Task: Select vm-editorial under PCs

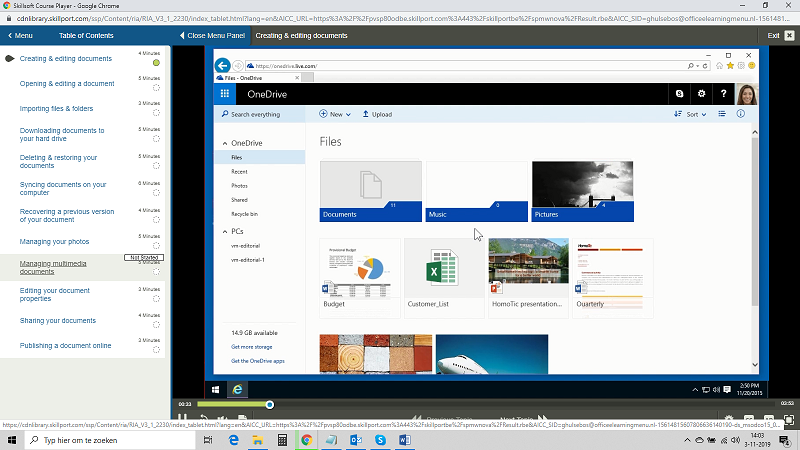Action: coord(245,246)
